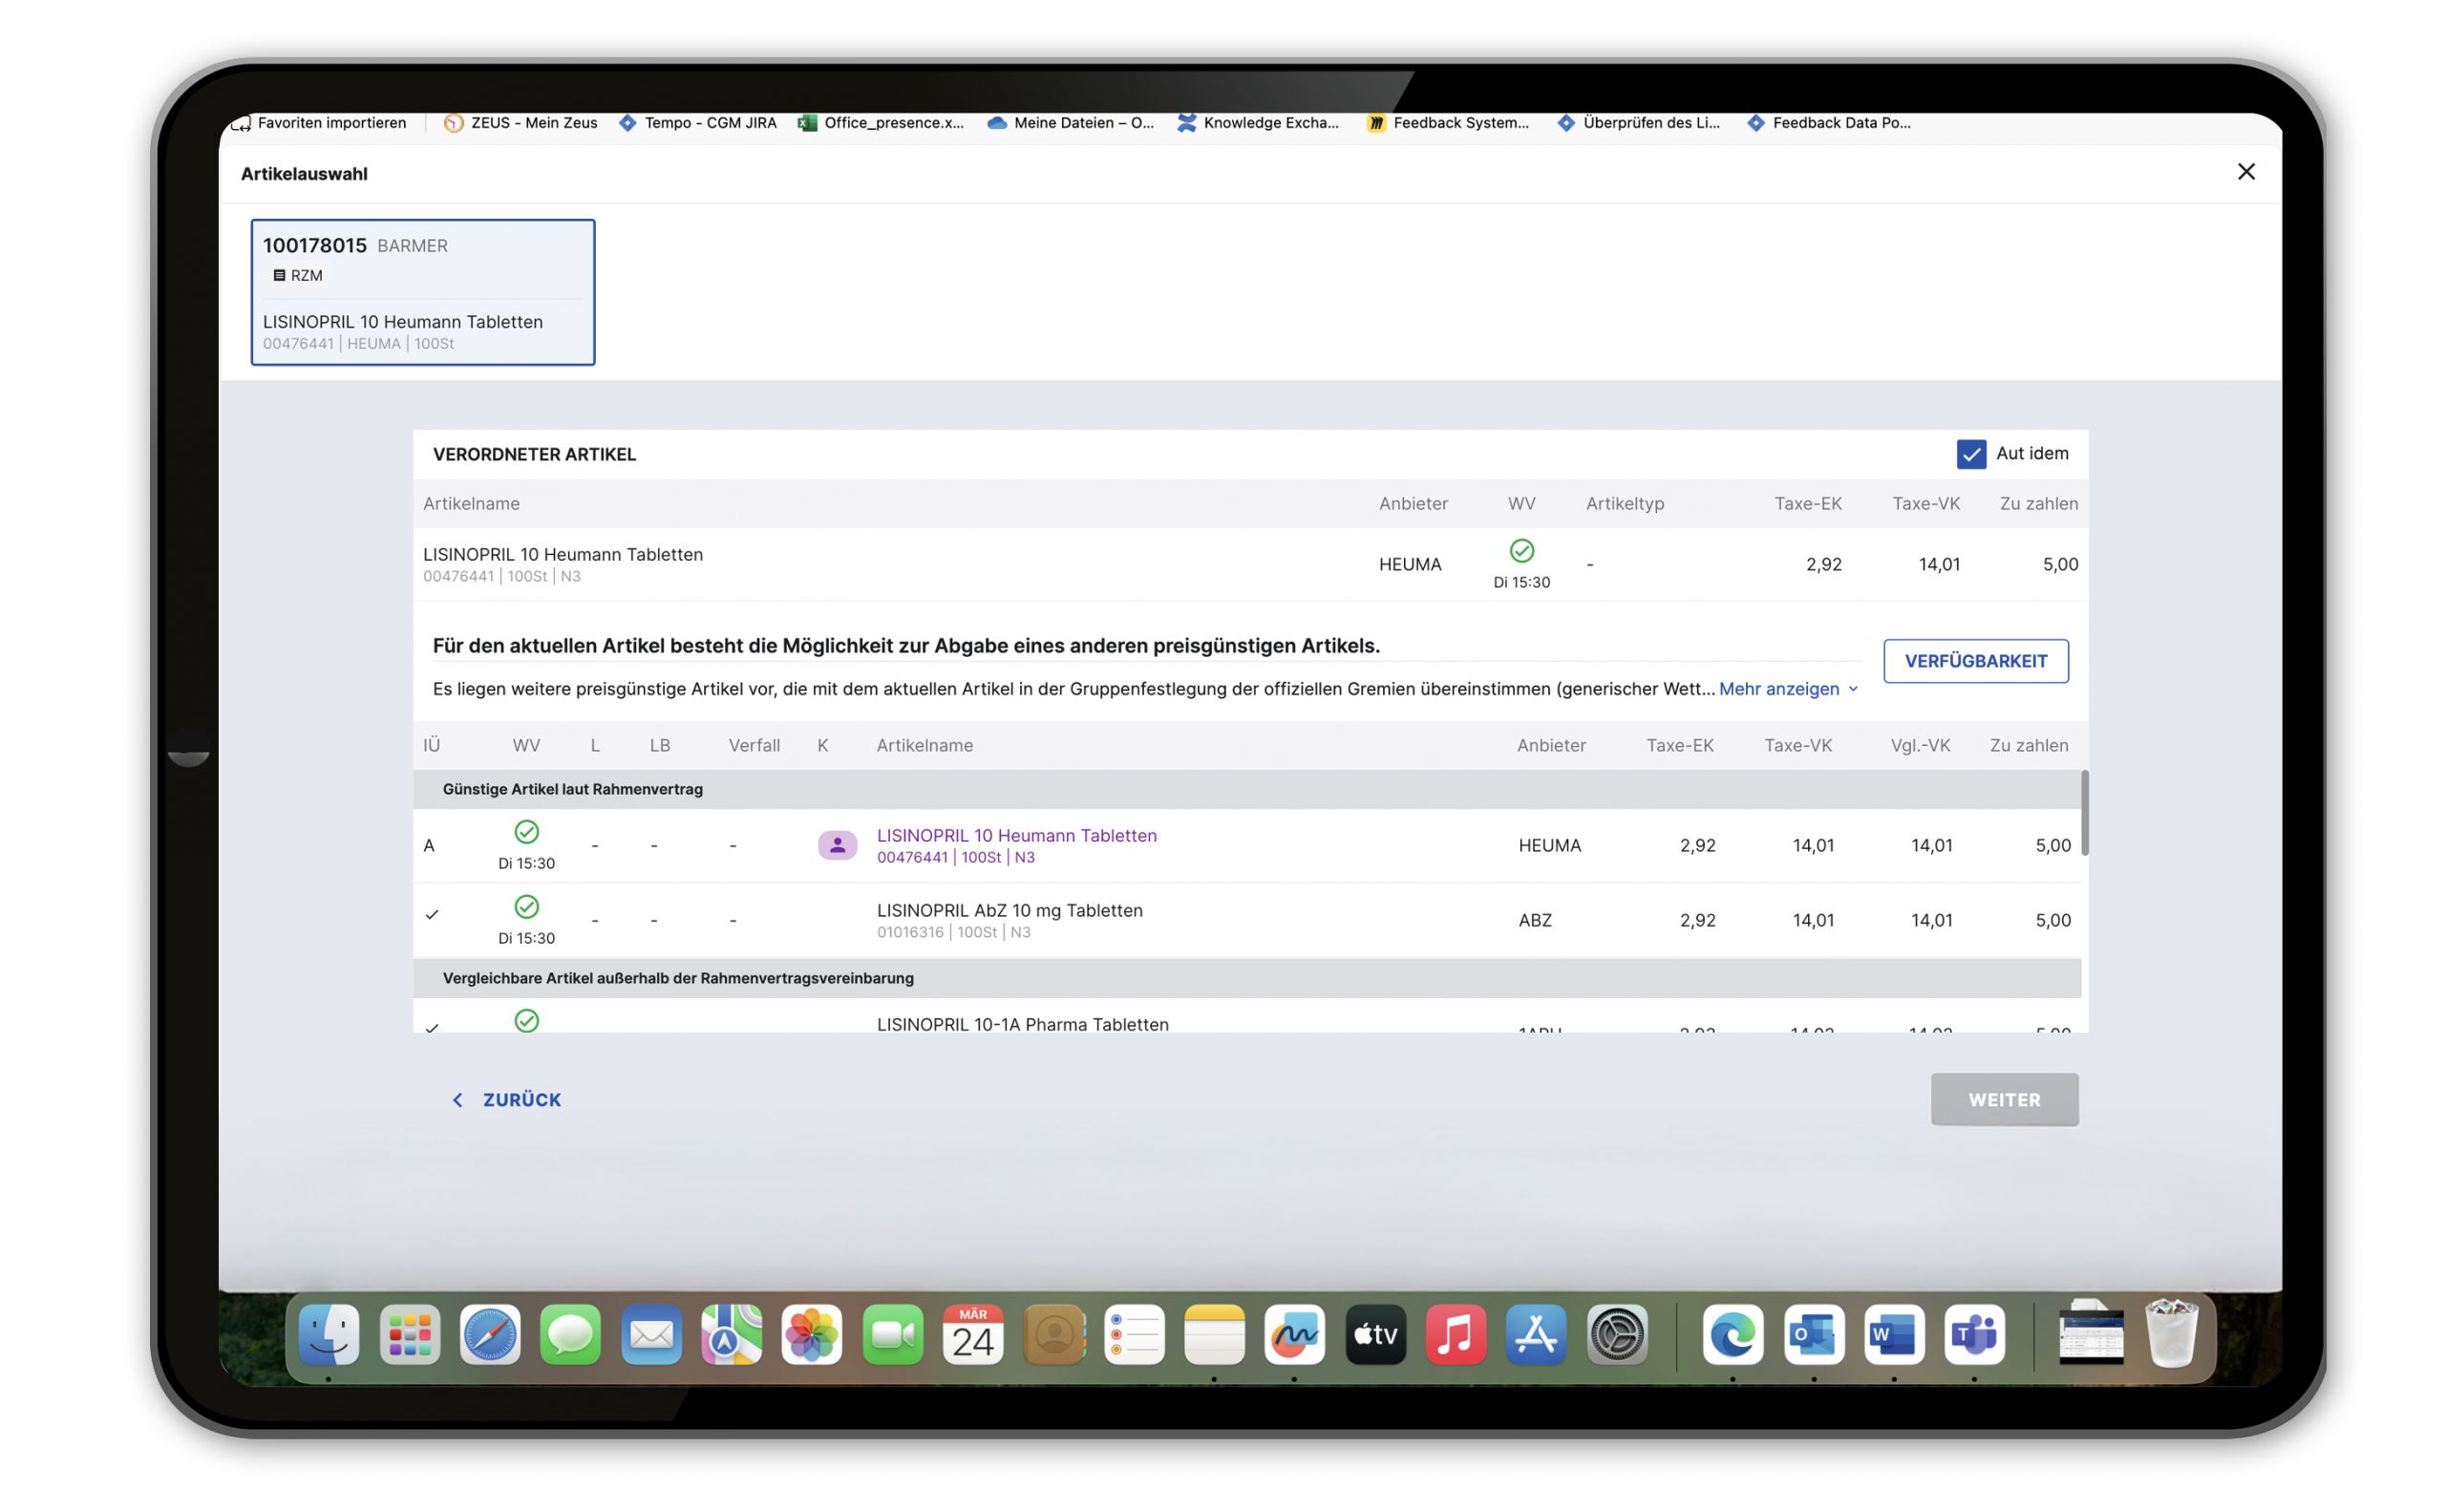The width and height of the screenshot is (2445, 1512).
Task: Click the purple customer icon for Heumann
Action: [x=837, y=846]
